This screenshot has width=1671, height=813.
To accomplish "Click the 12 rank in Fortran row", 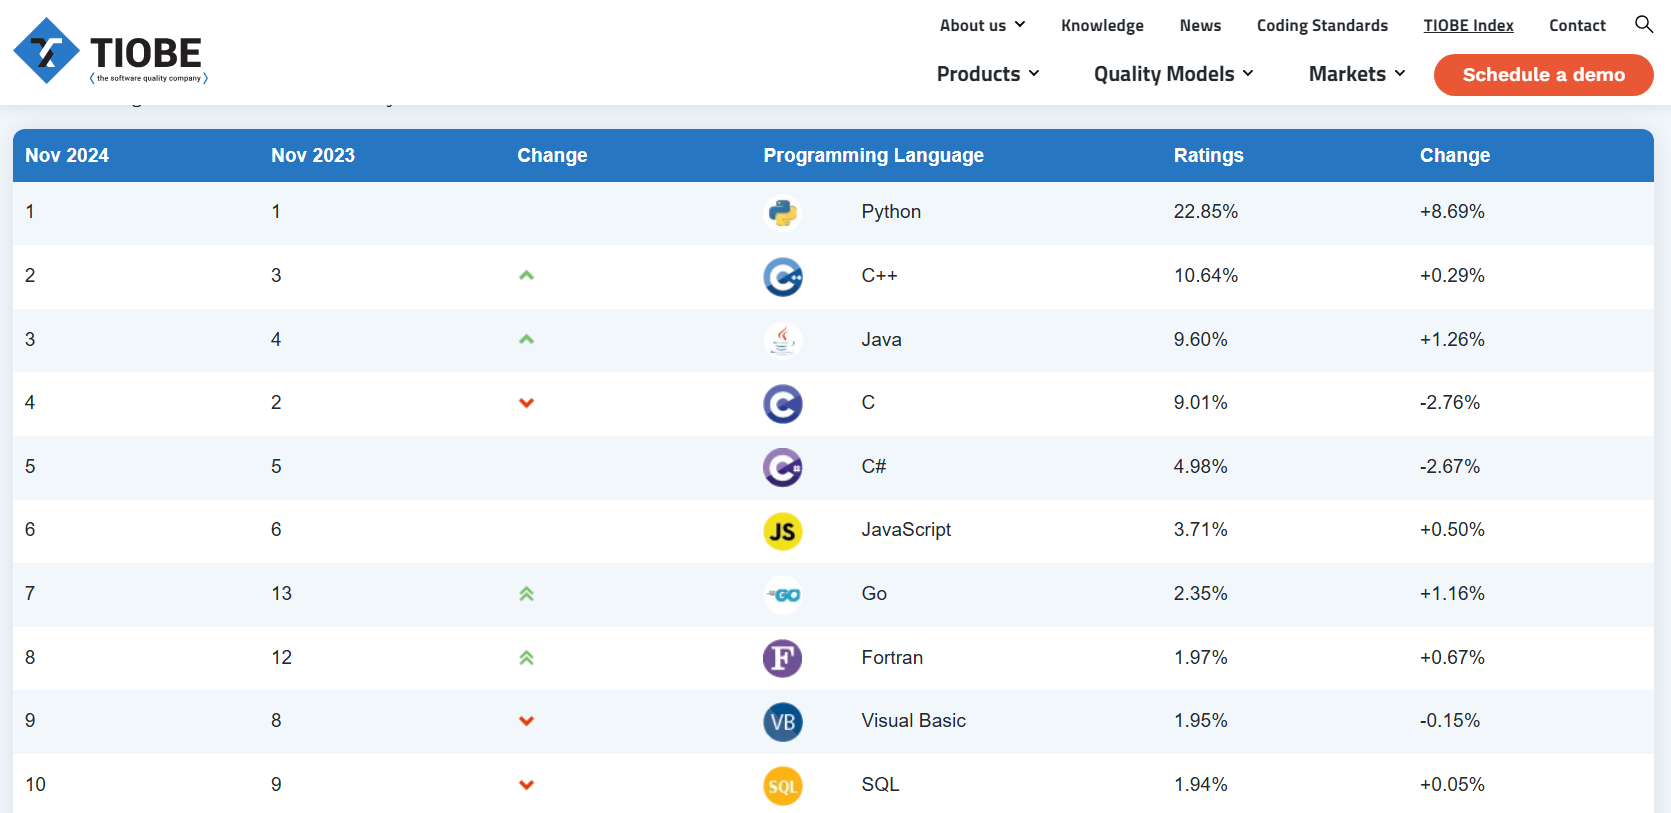I will click(281, 657).
